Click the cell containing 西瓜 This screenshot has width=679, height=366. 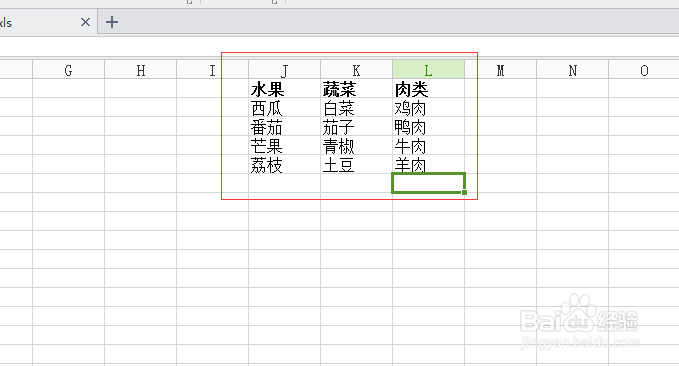pos(285,107)
